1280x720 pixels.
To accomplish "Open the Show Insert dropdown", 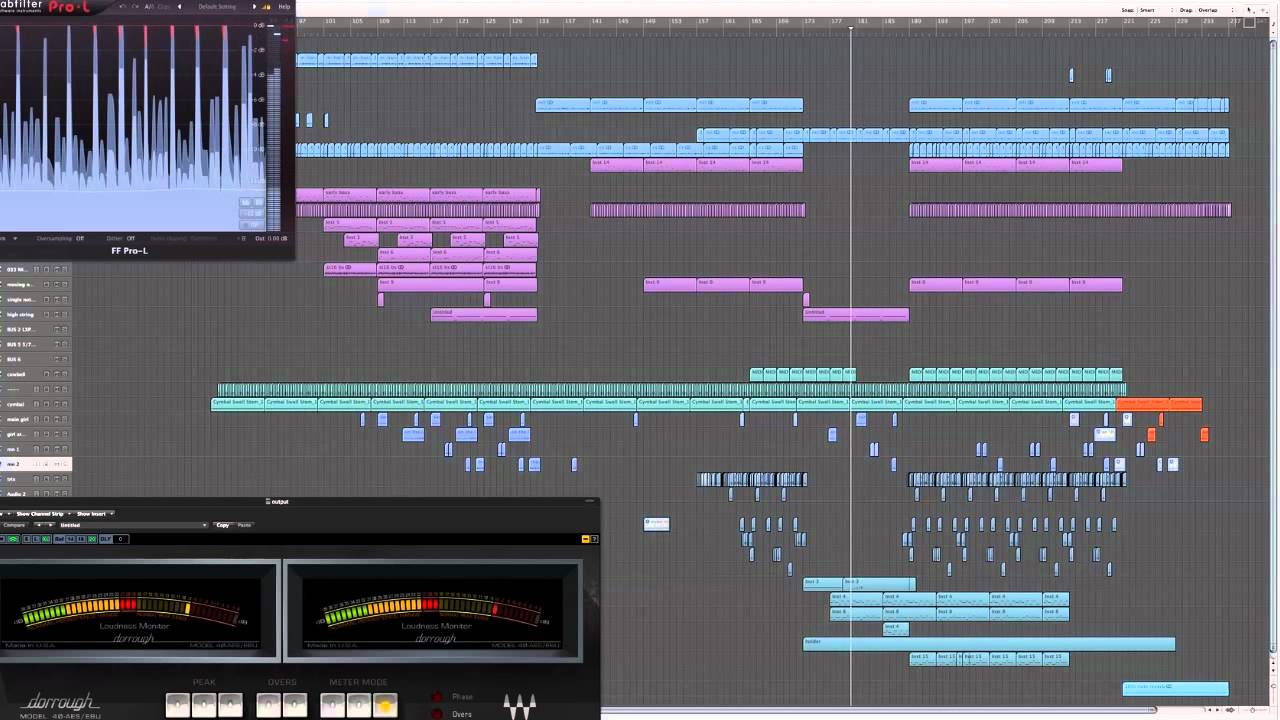I will pyautogui.click(x=95, y=514).
